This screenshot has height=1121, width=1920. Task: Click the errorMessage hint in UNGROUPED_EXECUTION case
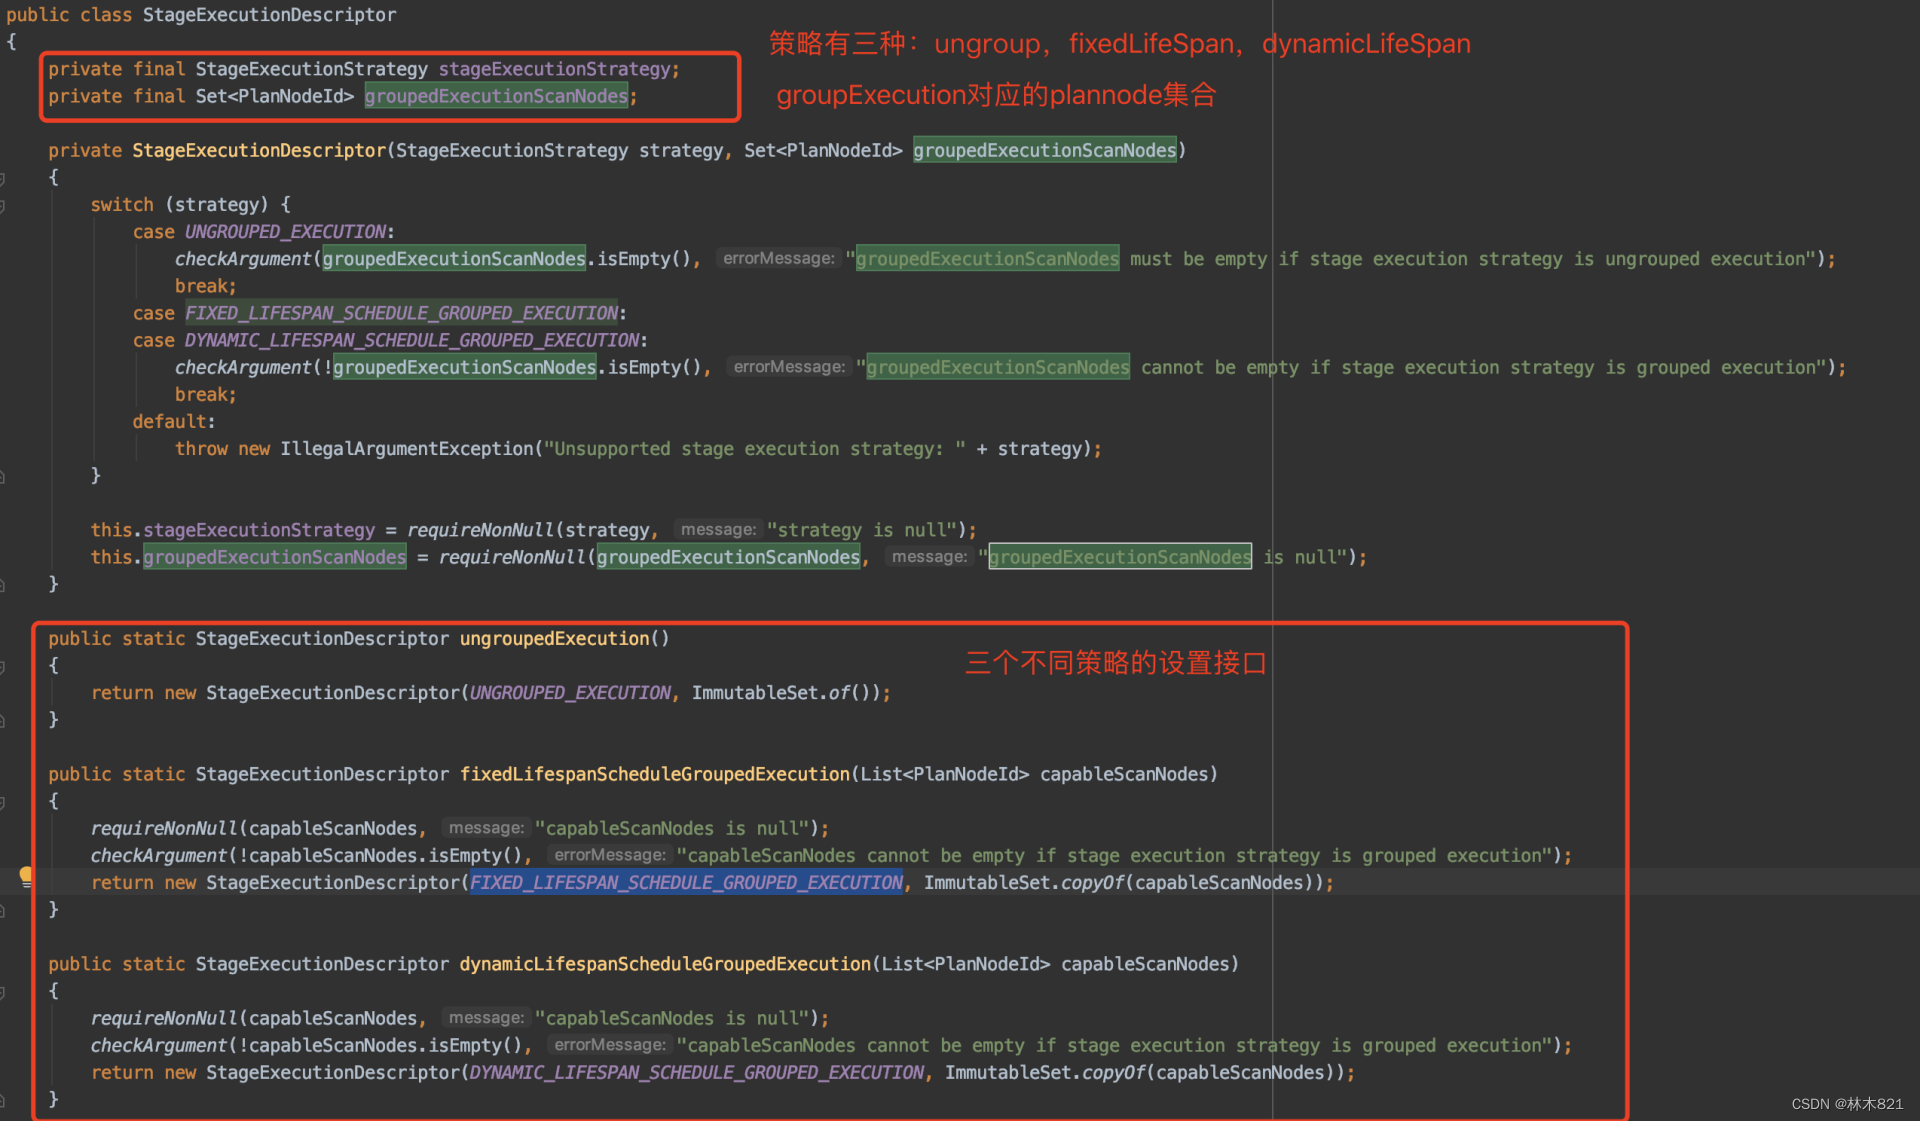(x=778, y=259)
